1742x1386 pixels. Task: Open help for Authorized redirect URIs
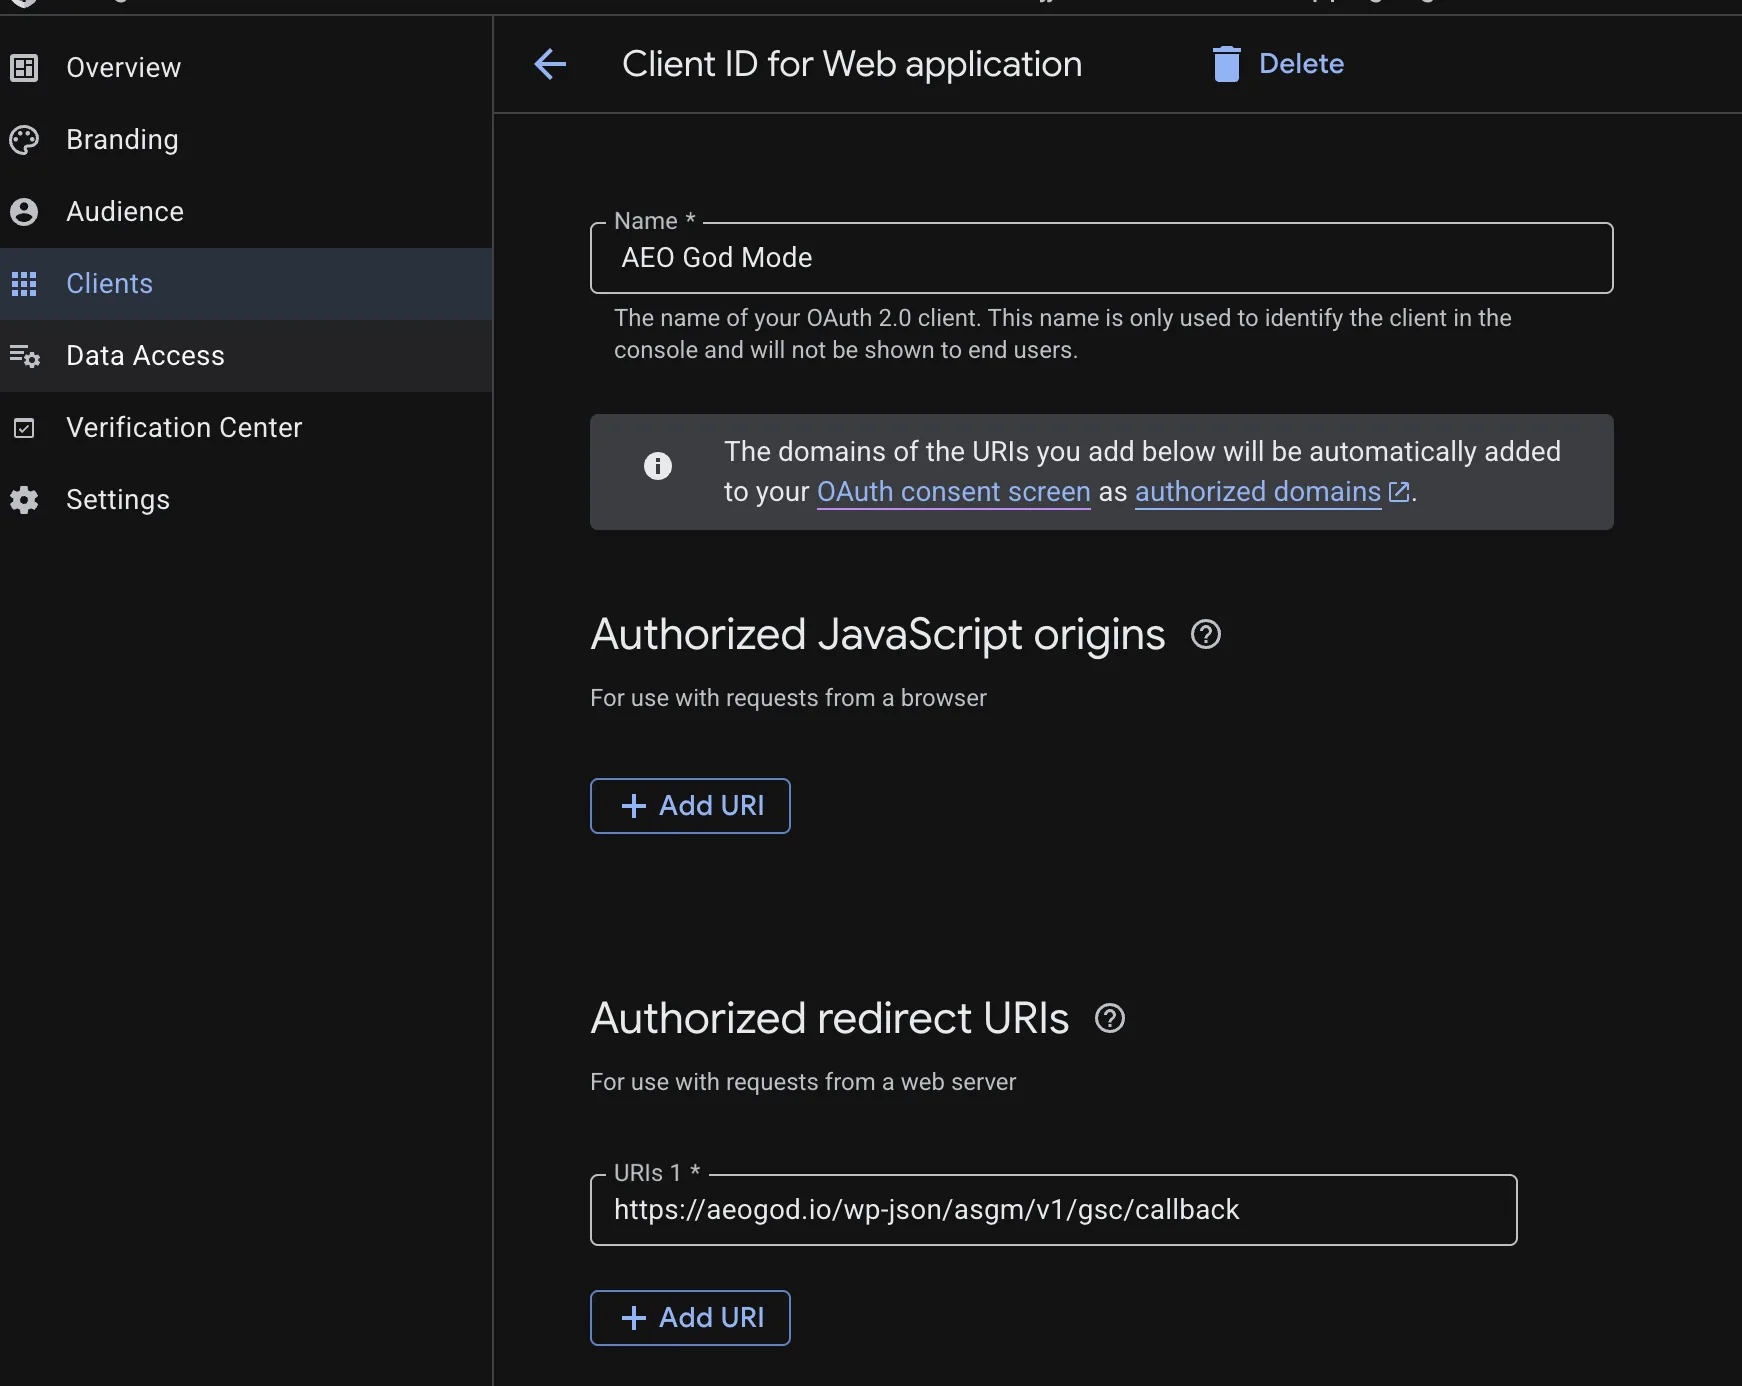1110,1019
